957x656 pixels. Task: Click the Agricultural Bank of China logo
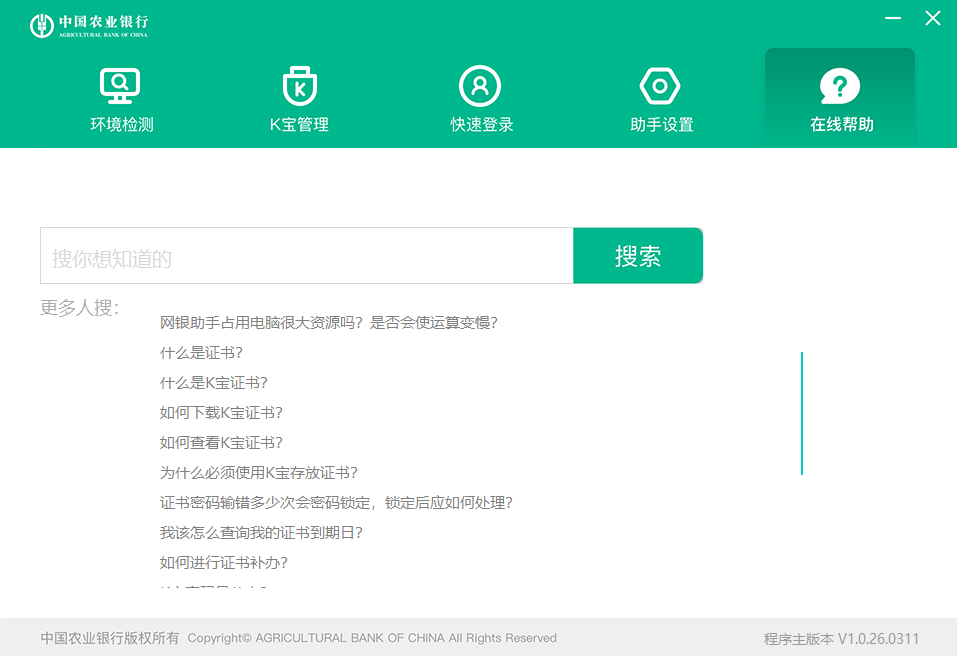point(89,25)
